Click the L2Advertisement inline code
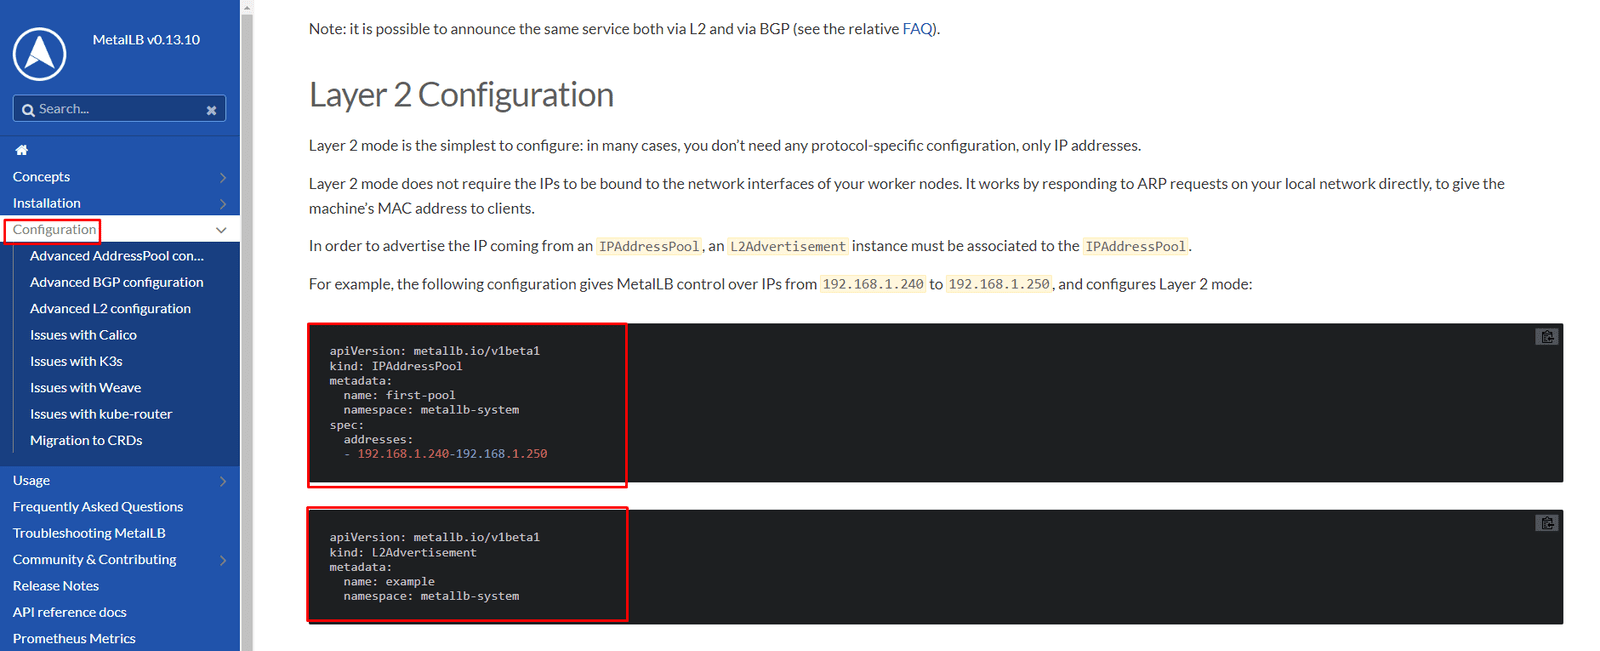The image size is (1600, 651). tap(788, 246)
